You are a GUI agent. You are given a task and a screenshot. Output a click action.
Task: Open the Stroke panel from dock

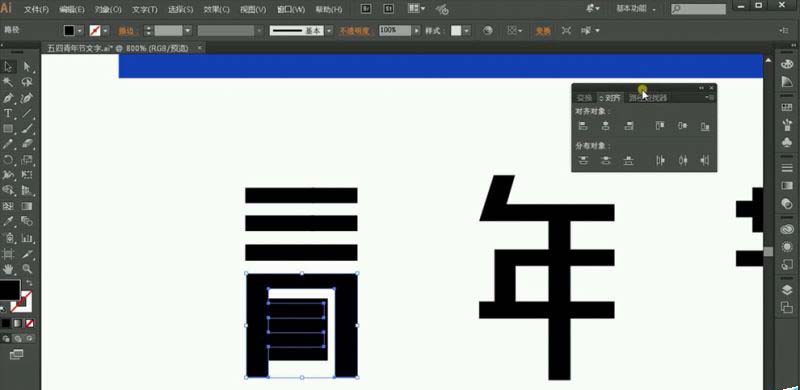point(787,167)
